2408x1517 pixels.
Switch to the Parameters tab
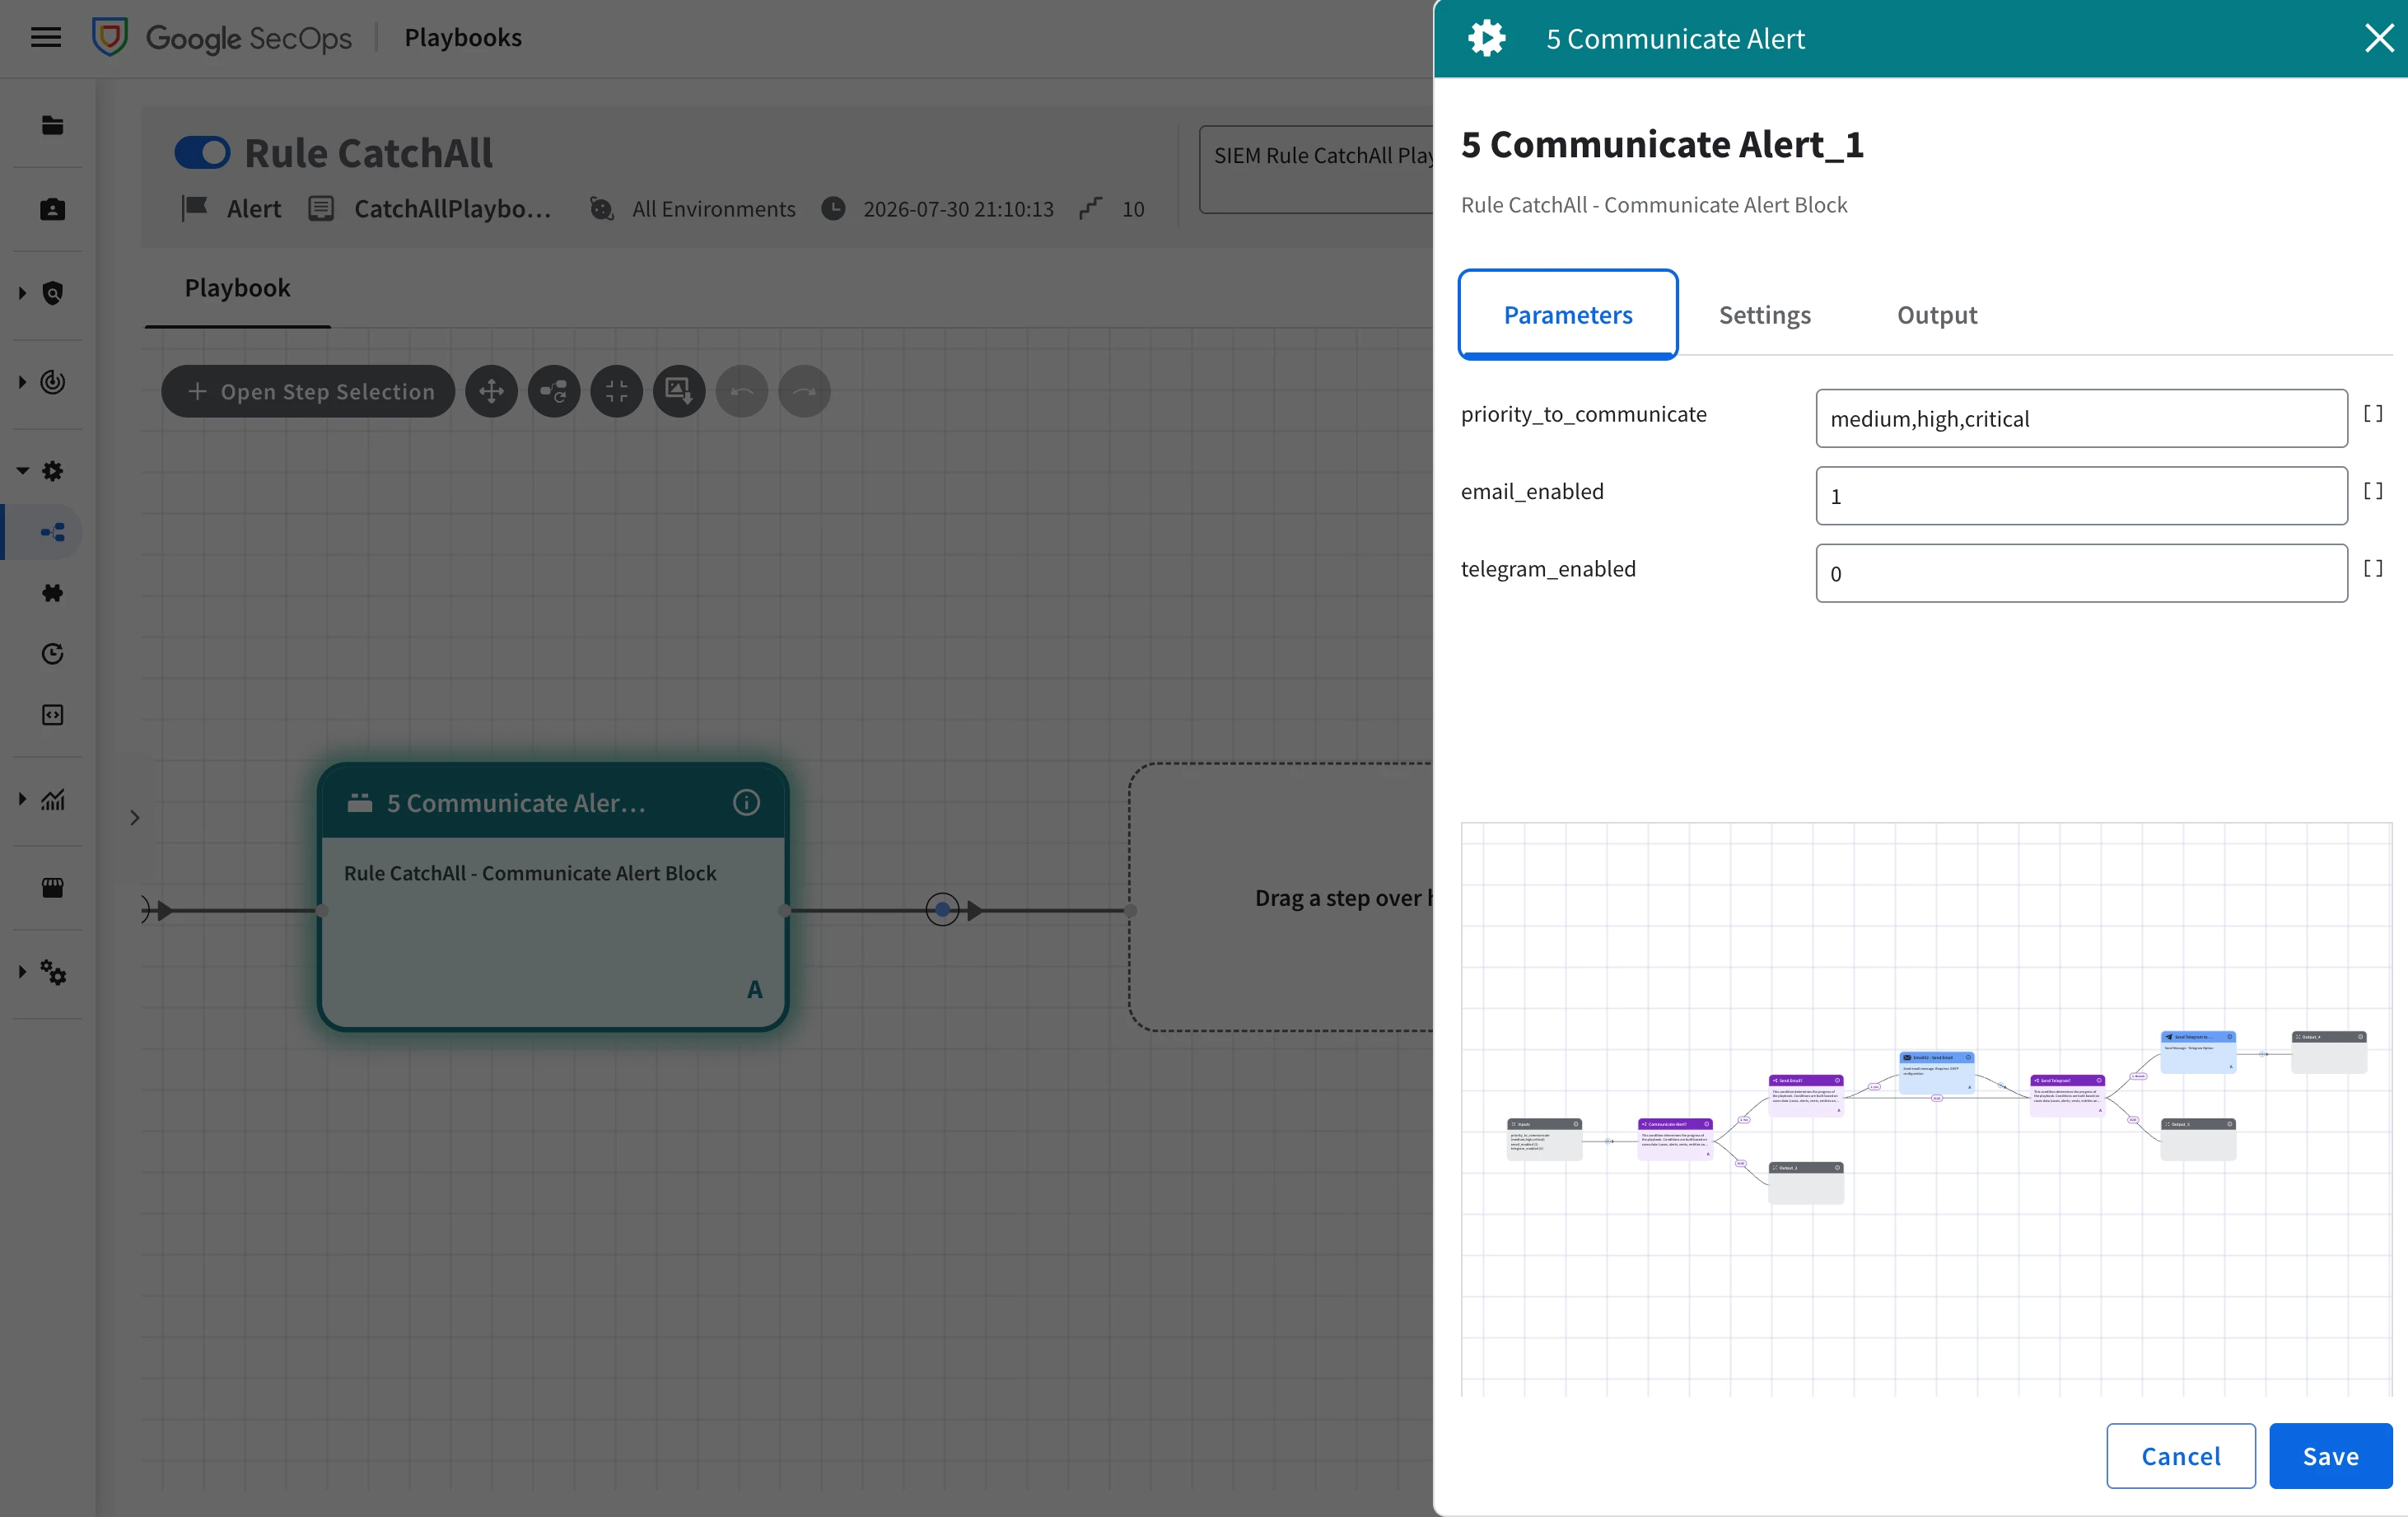tap(1568, 315)
